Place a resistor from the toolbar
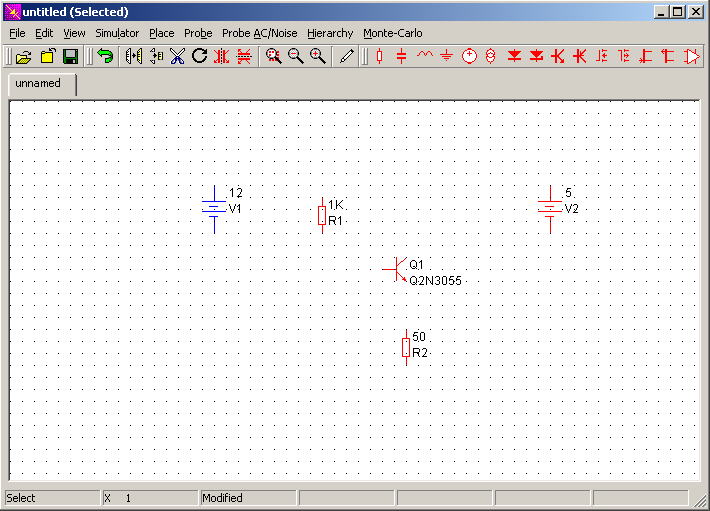The image size is (710, 511). tap(379, 57)
